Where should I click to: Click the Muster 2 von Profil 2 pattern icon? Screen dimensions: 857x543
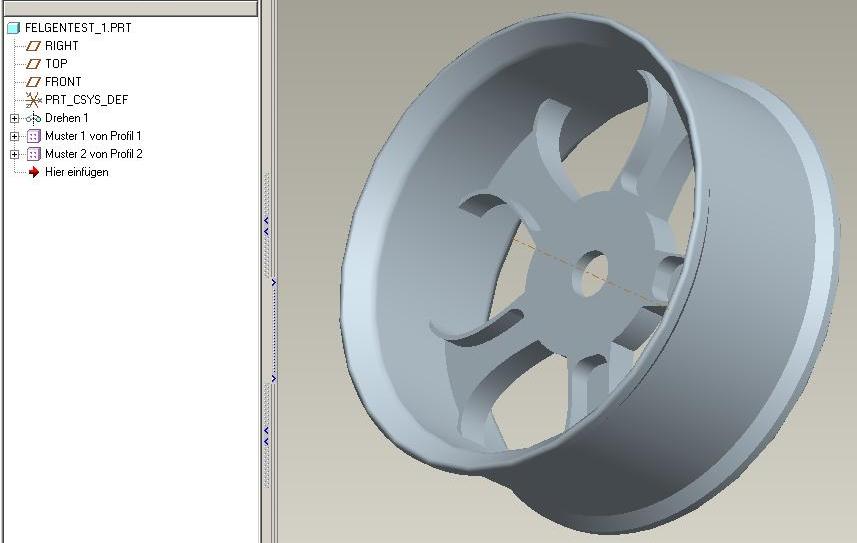[33, 154]
